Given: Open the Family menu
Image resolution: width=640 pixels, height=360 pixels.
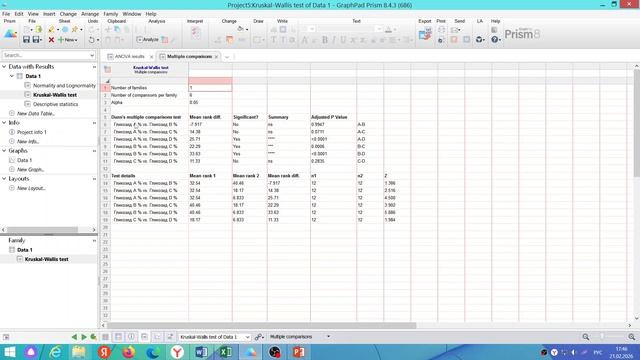Looking at the screenshot, I should tap(111, 14).
